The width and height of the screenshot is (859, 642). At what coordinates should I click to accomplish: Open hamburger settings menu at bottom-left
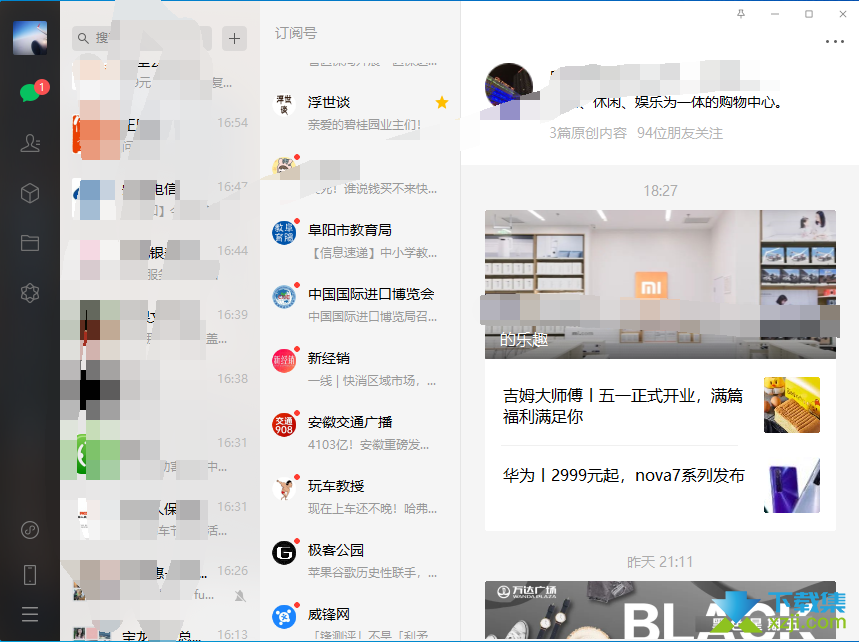pos(30,614)
